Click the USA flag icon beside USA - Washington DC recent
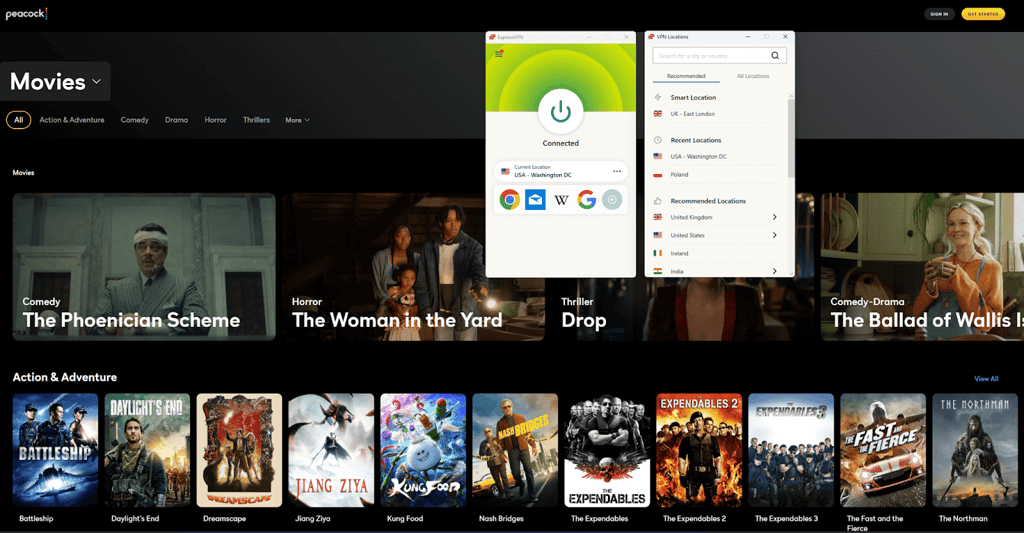The width and height of the screenshot is (1024, 533). coord(658,157)
